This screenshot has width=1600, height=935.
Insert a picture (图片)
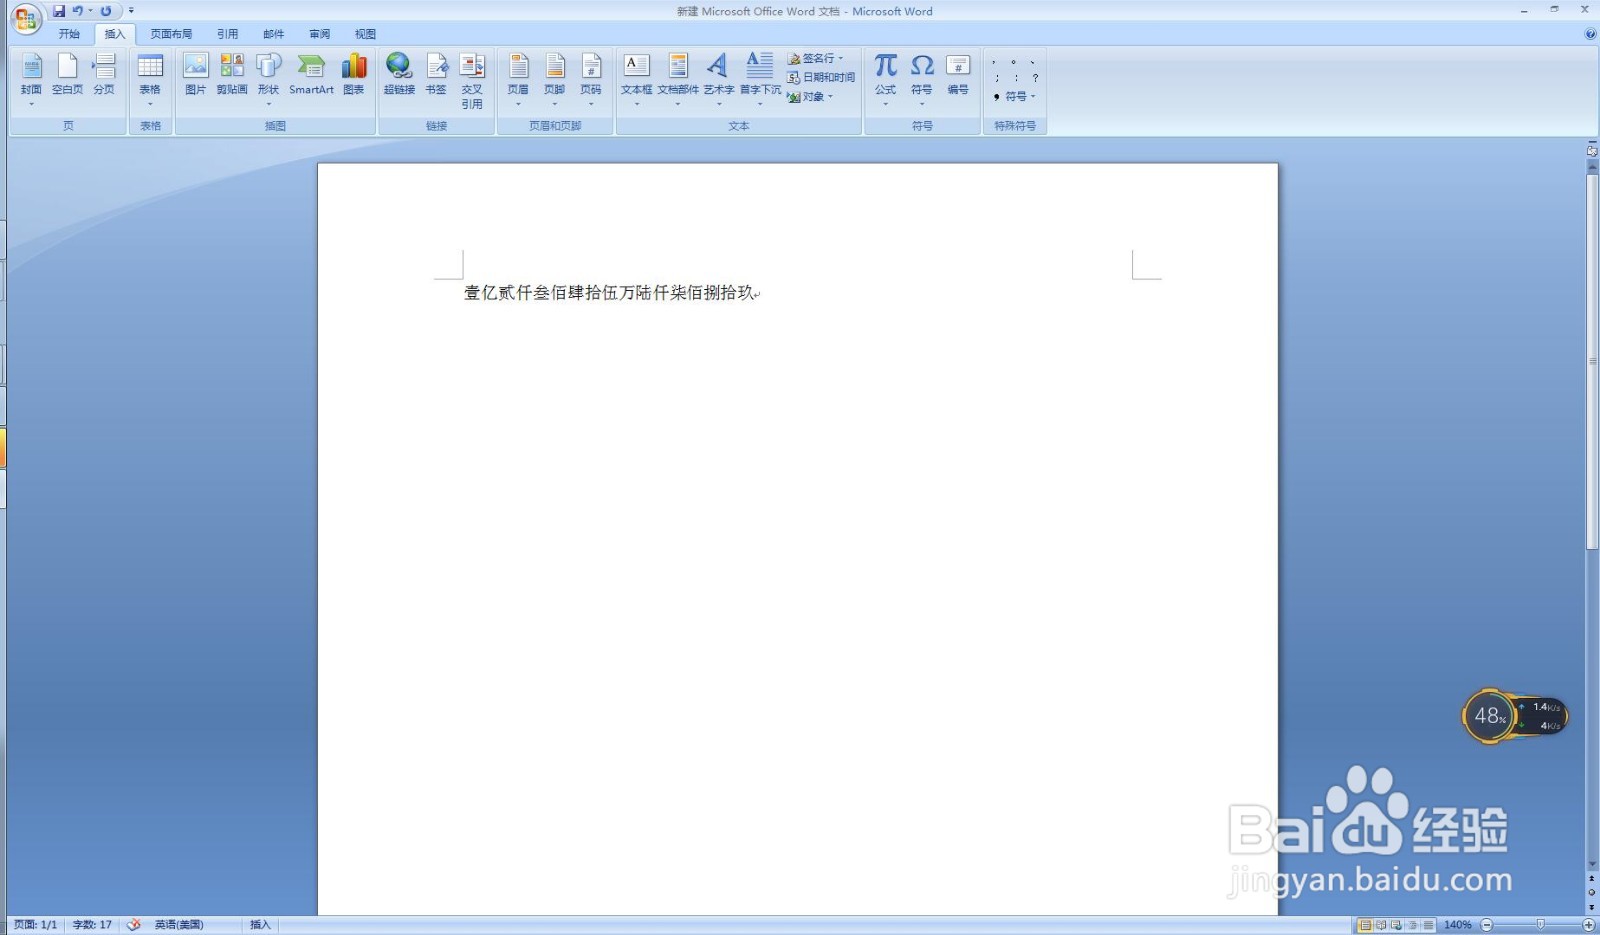click(x=196, y=74)
